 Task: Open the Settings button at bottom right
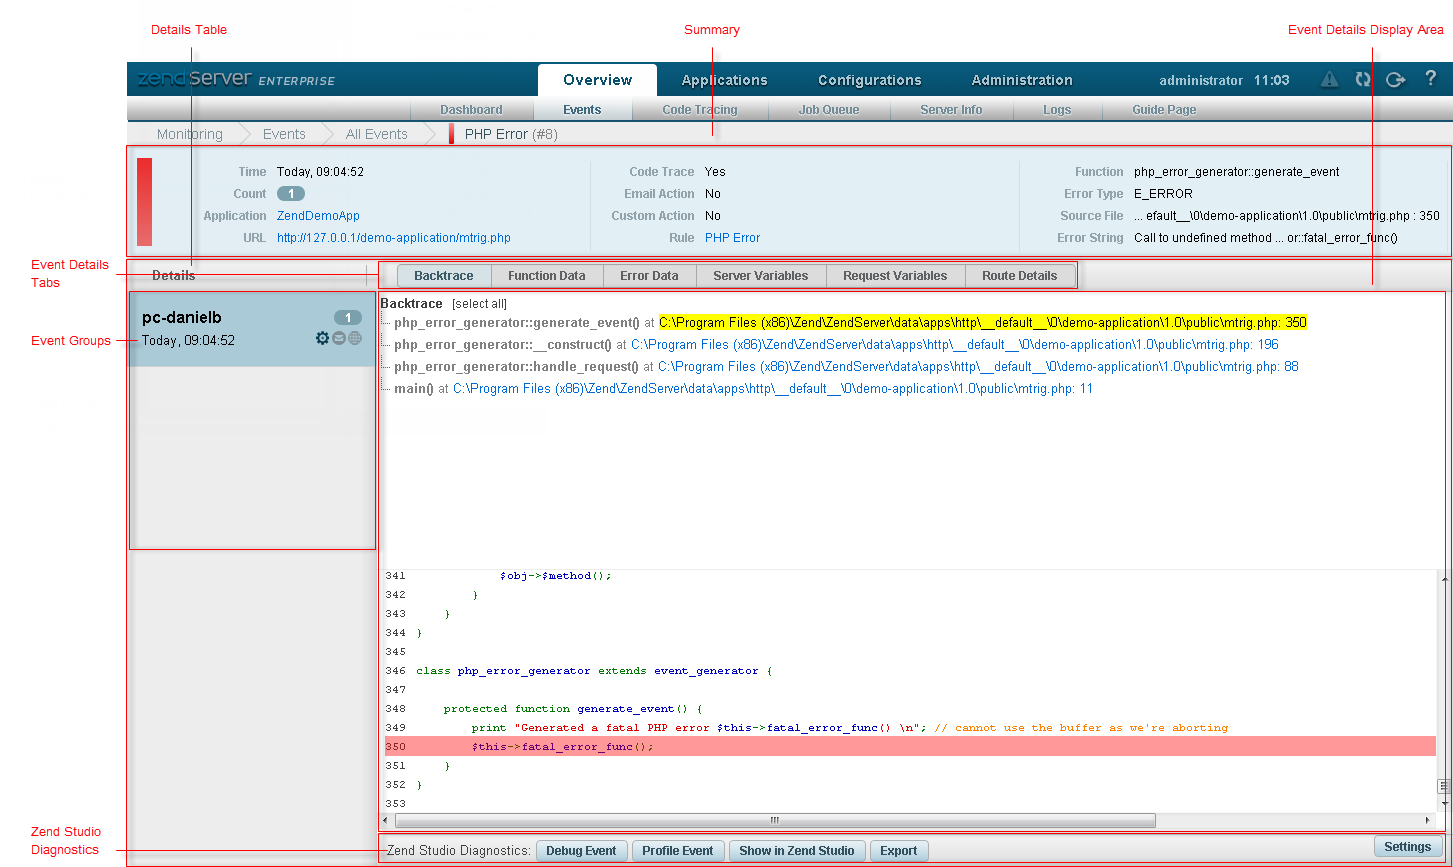1407,847
